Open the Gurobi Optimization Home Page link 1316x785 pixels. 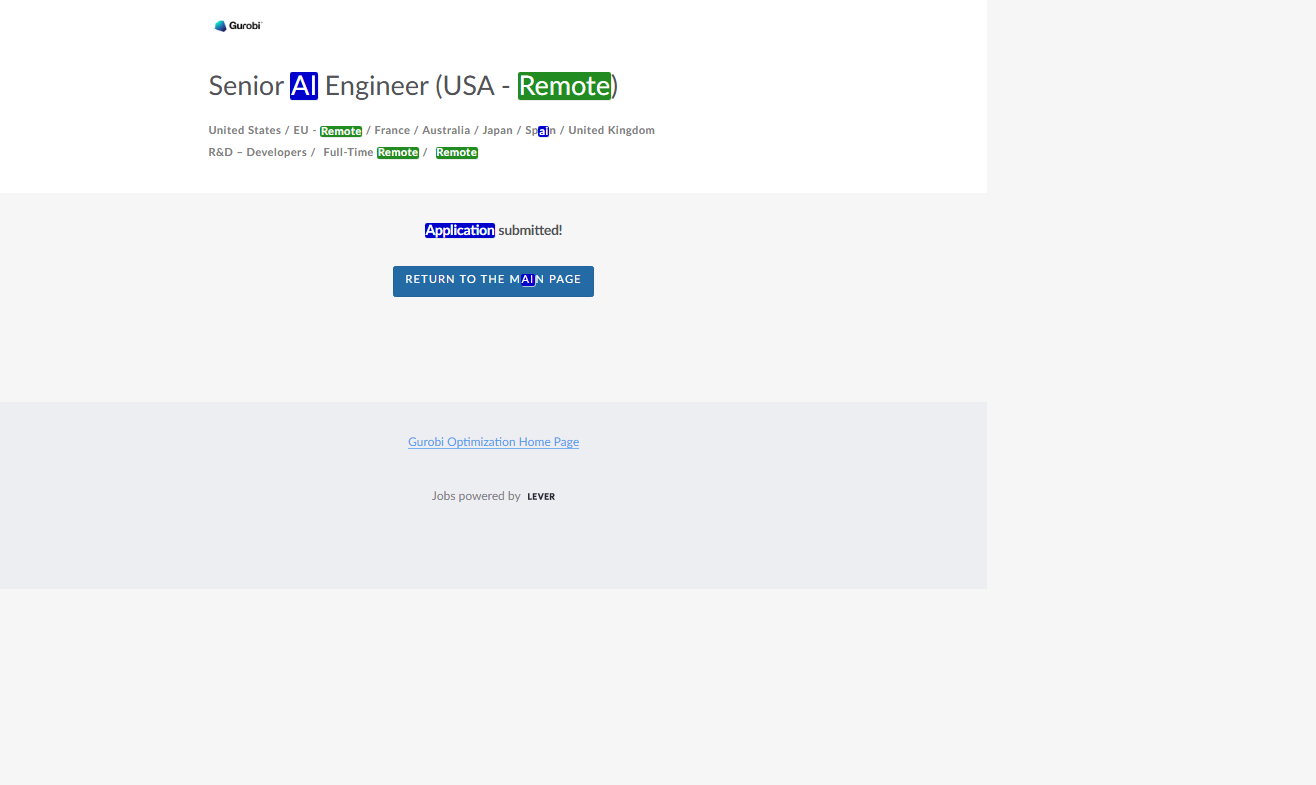coord(493,442)
